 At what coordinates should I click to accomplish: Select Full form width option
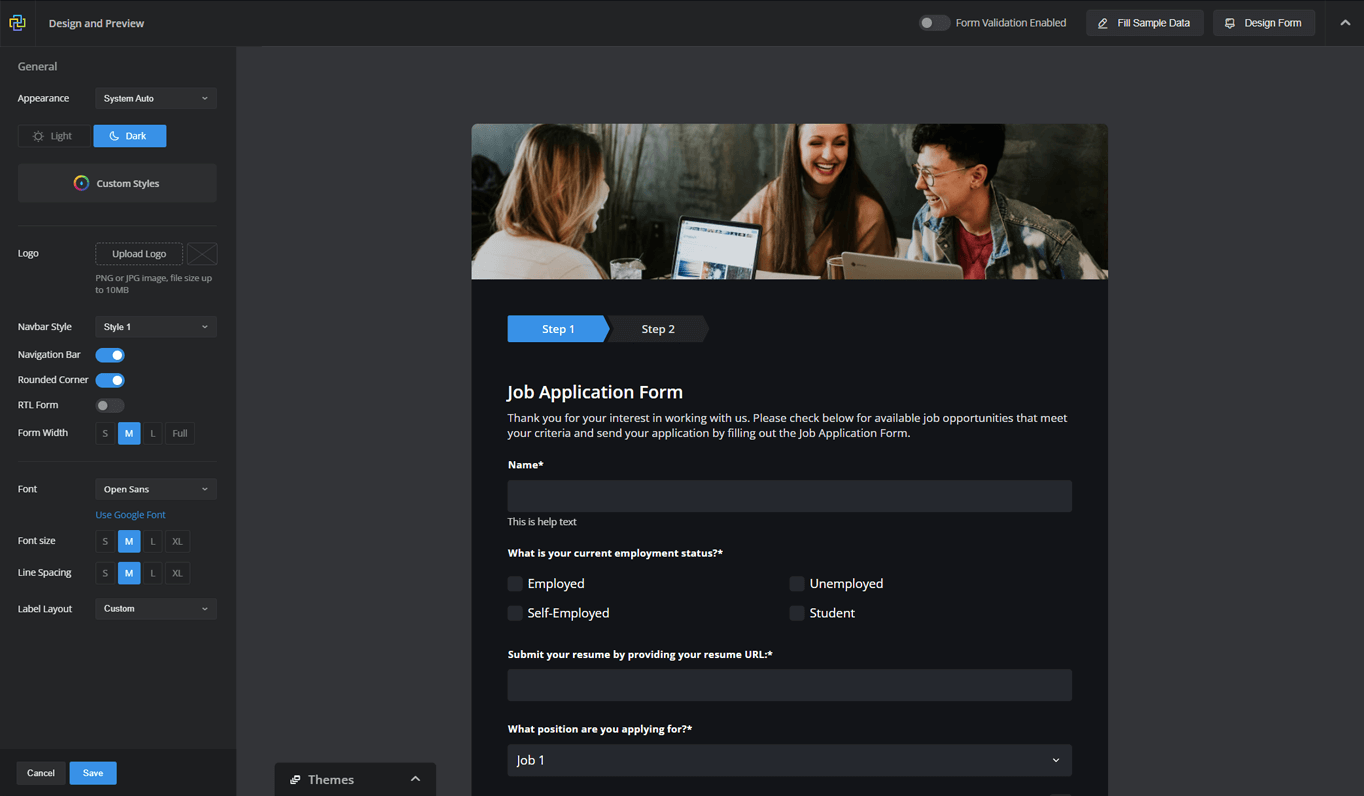pyautogui.click(x=178, y=433)
